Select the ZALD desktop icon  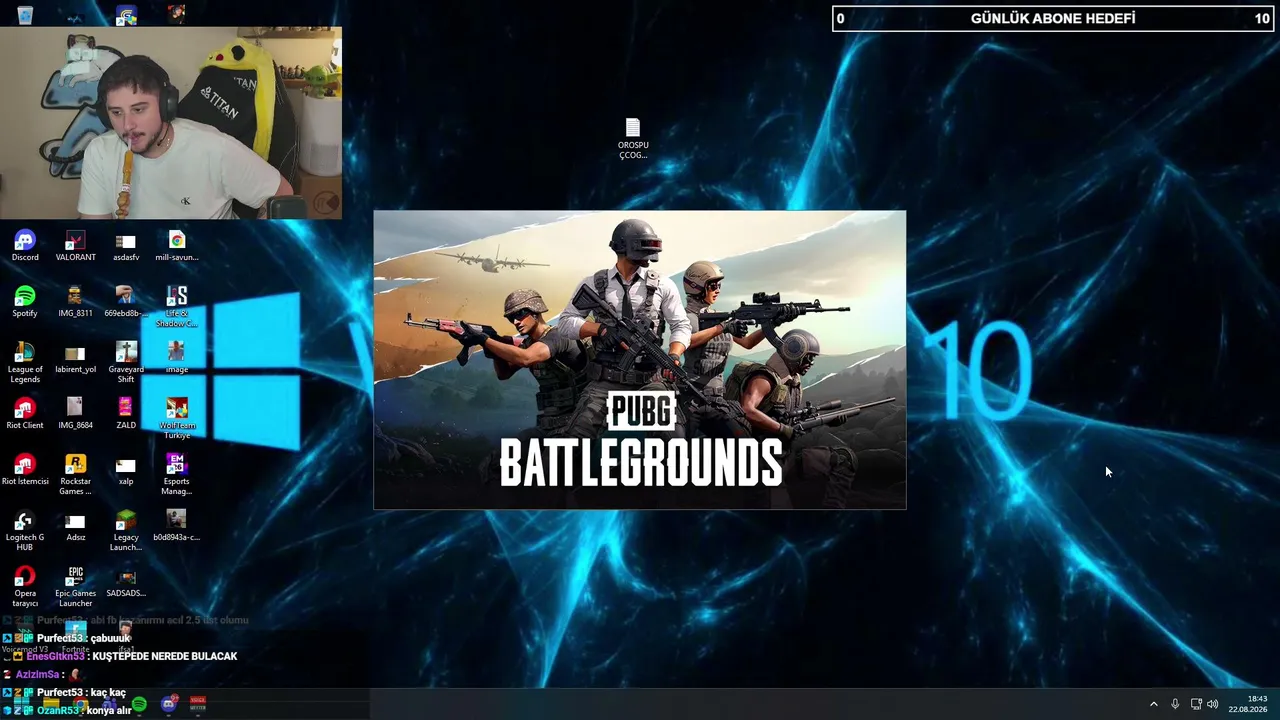(126, 414)
